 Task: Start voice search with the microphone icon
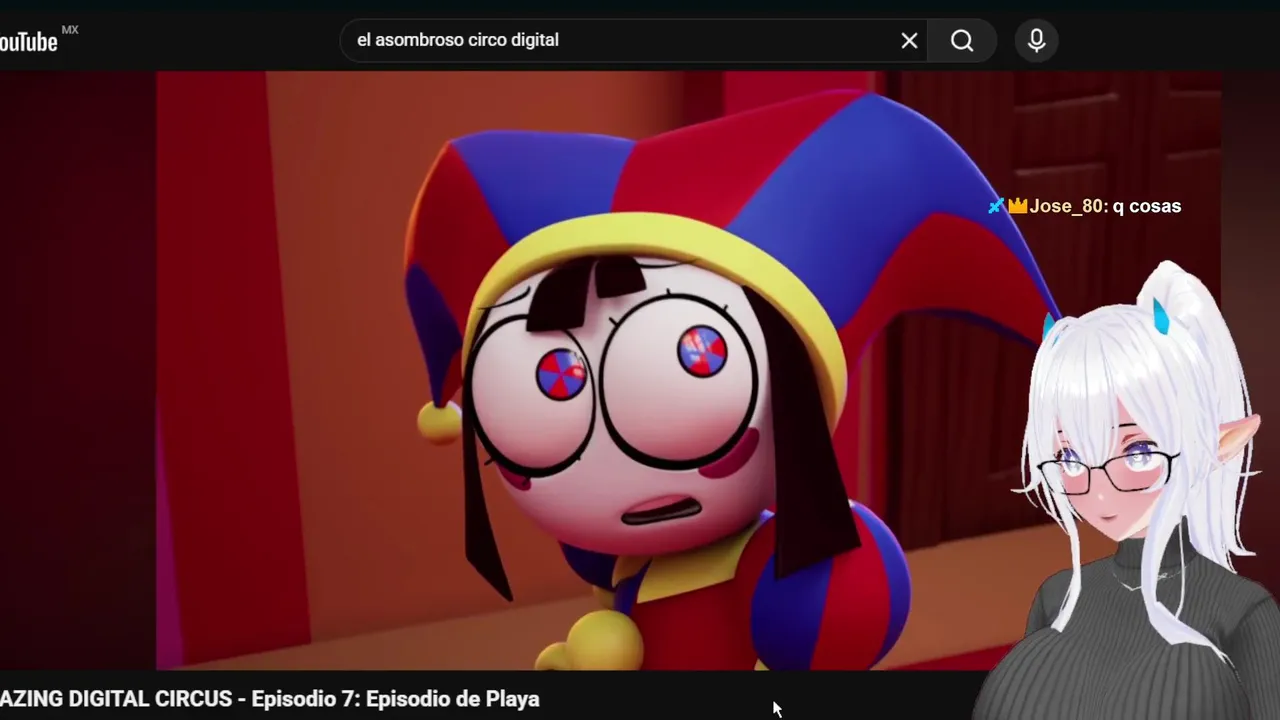point(1036,41)
